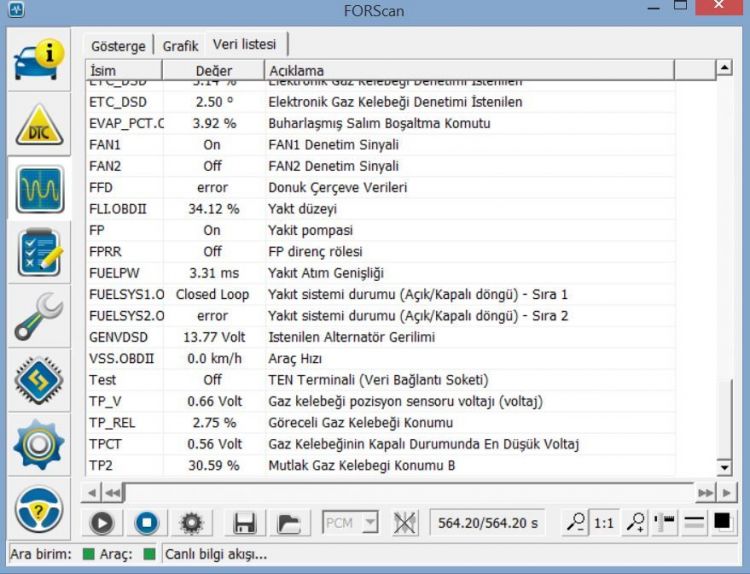Stop the data stream
The height and width of the screenshot is (574, 750).
146,523
